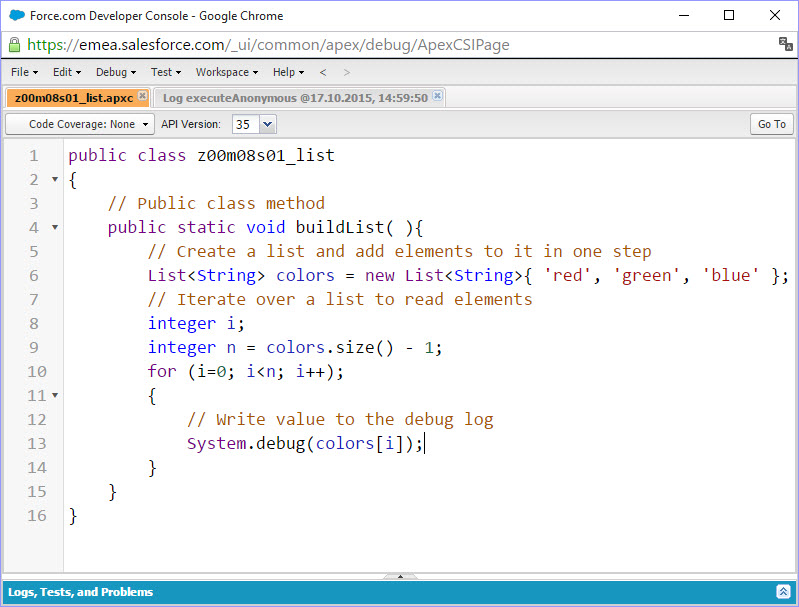
Task: Switch to Log executeAnonymous tab
Action: (x=295, y=98)
